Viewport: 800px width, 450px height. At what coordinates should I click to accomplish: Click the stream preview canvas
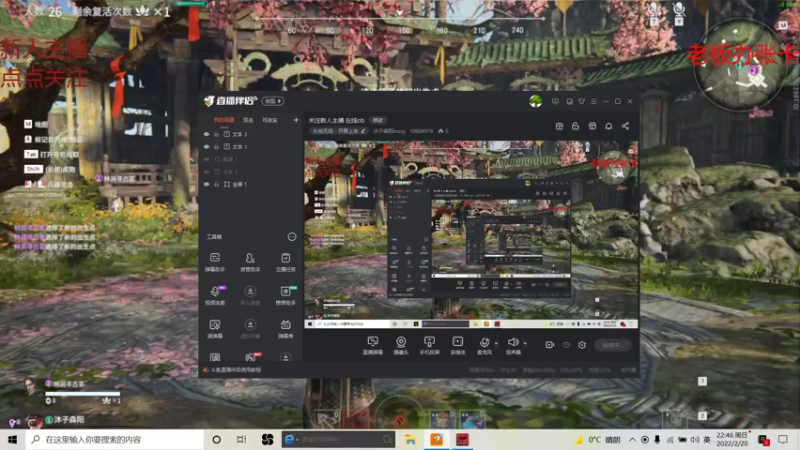471,235
